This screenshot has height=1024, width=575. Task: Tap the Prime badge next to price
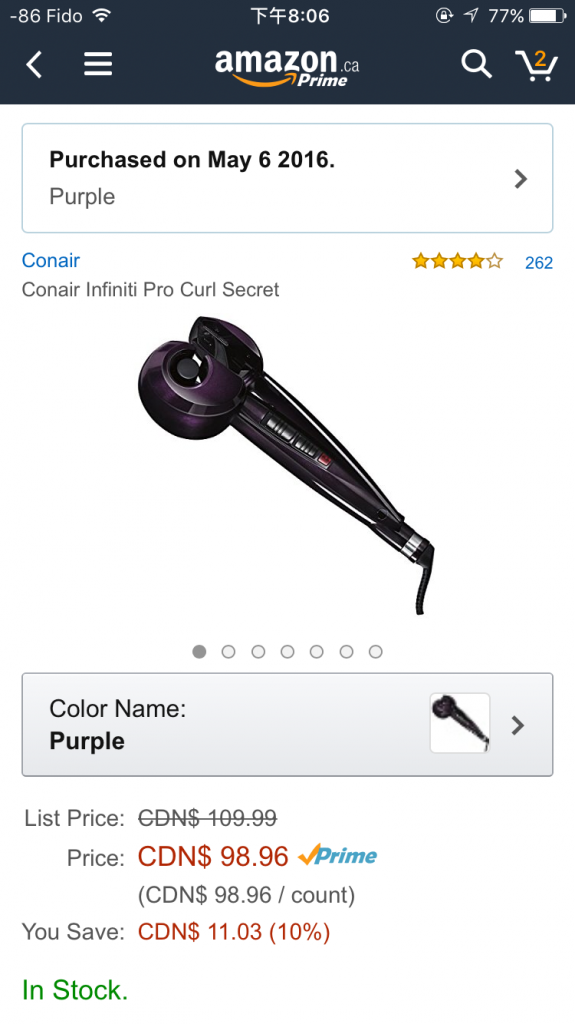pos(338,855)
